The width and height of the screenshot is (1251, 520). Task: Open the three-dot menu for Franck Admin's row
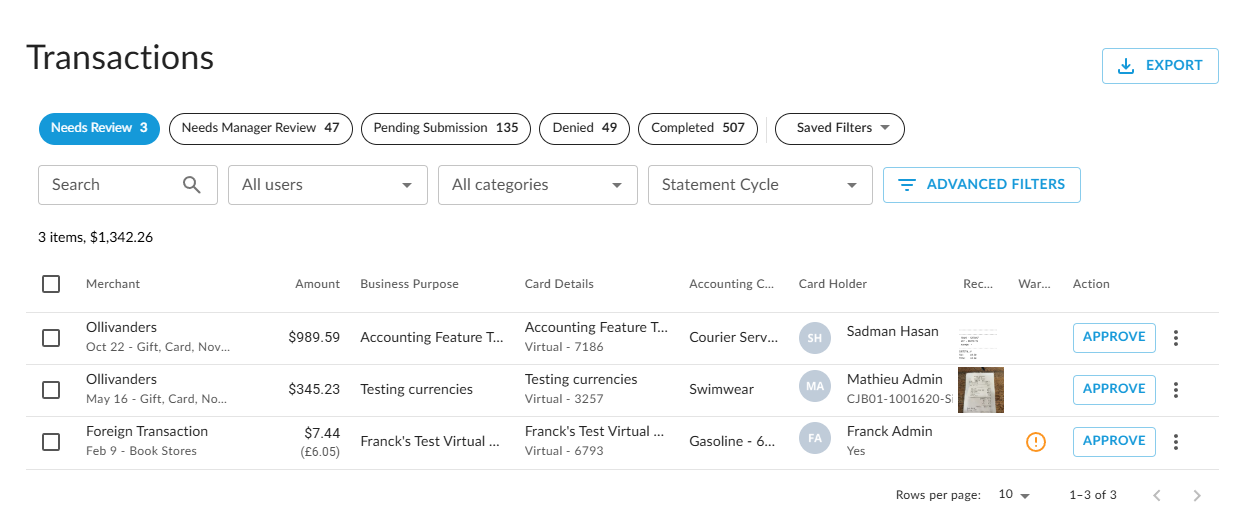(x=1176, y=442)
